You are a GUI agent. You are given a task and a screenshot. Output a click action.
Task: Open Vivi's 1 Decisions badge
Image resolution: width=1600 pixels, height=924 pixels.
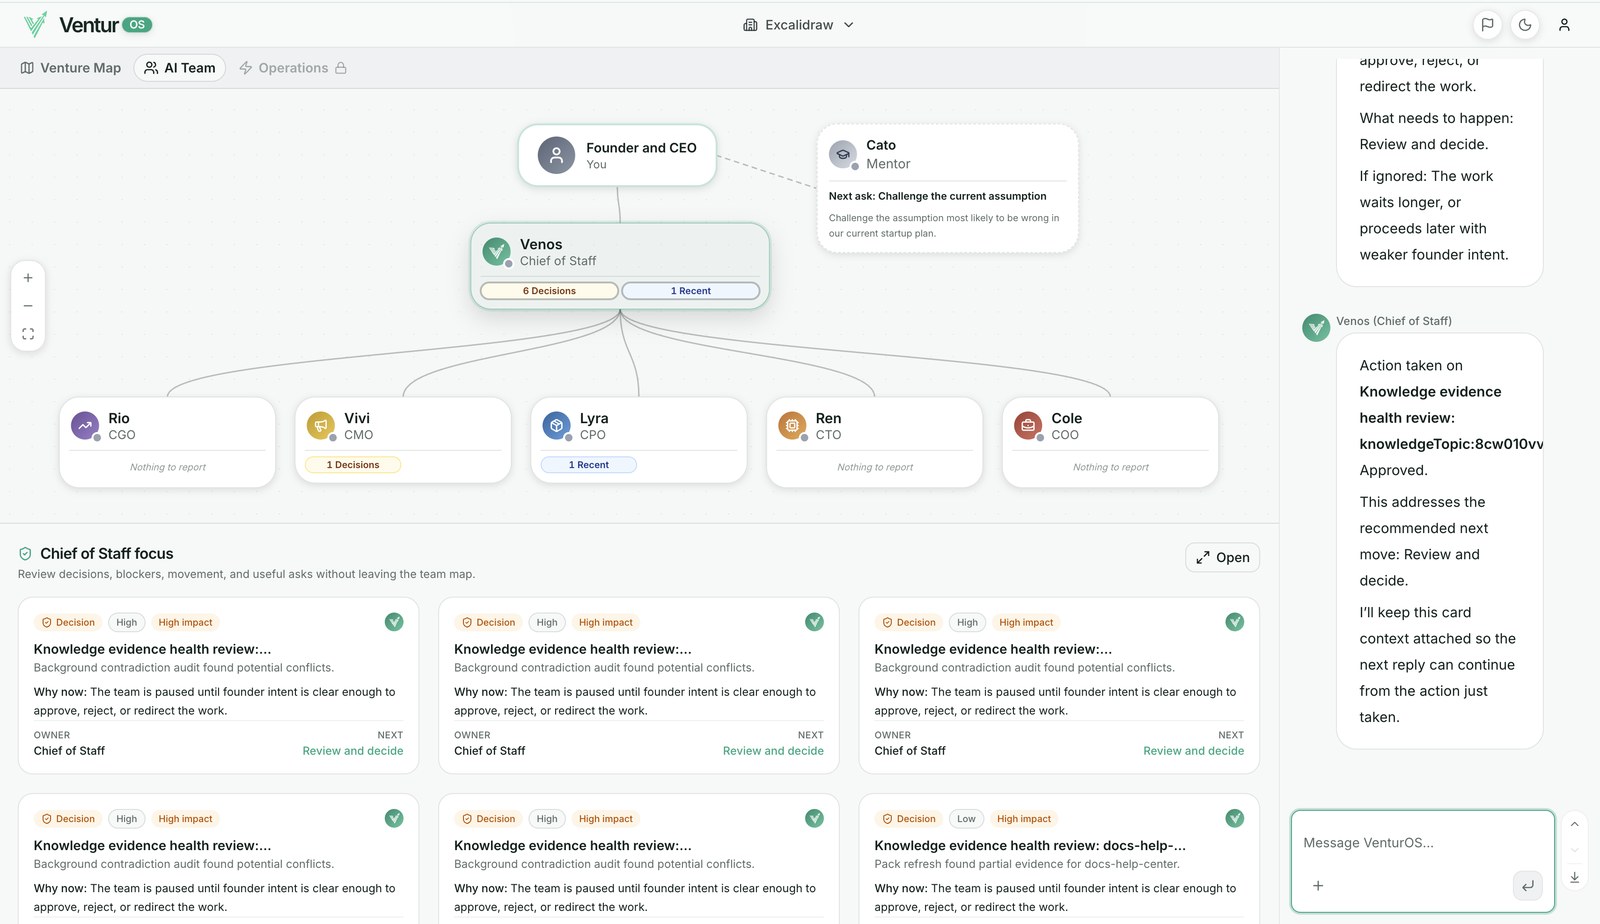[353, 465]
